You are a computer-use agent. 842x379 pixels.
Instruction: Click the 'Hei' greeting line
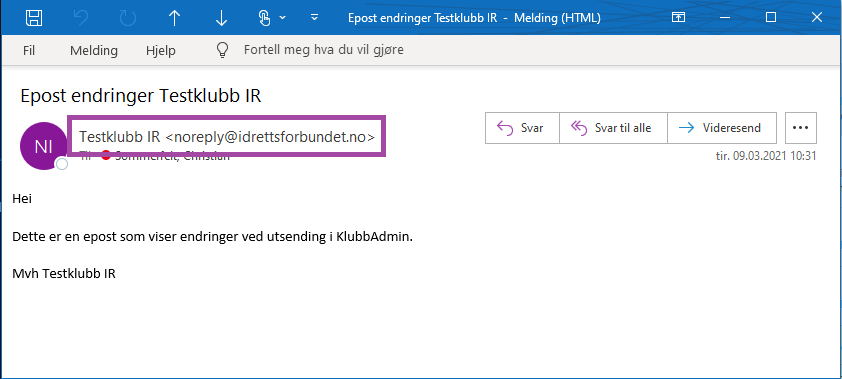point(22,199)
